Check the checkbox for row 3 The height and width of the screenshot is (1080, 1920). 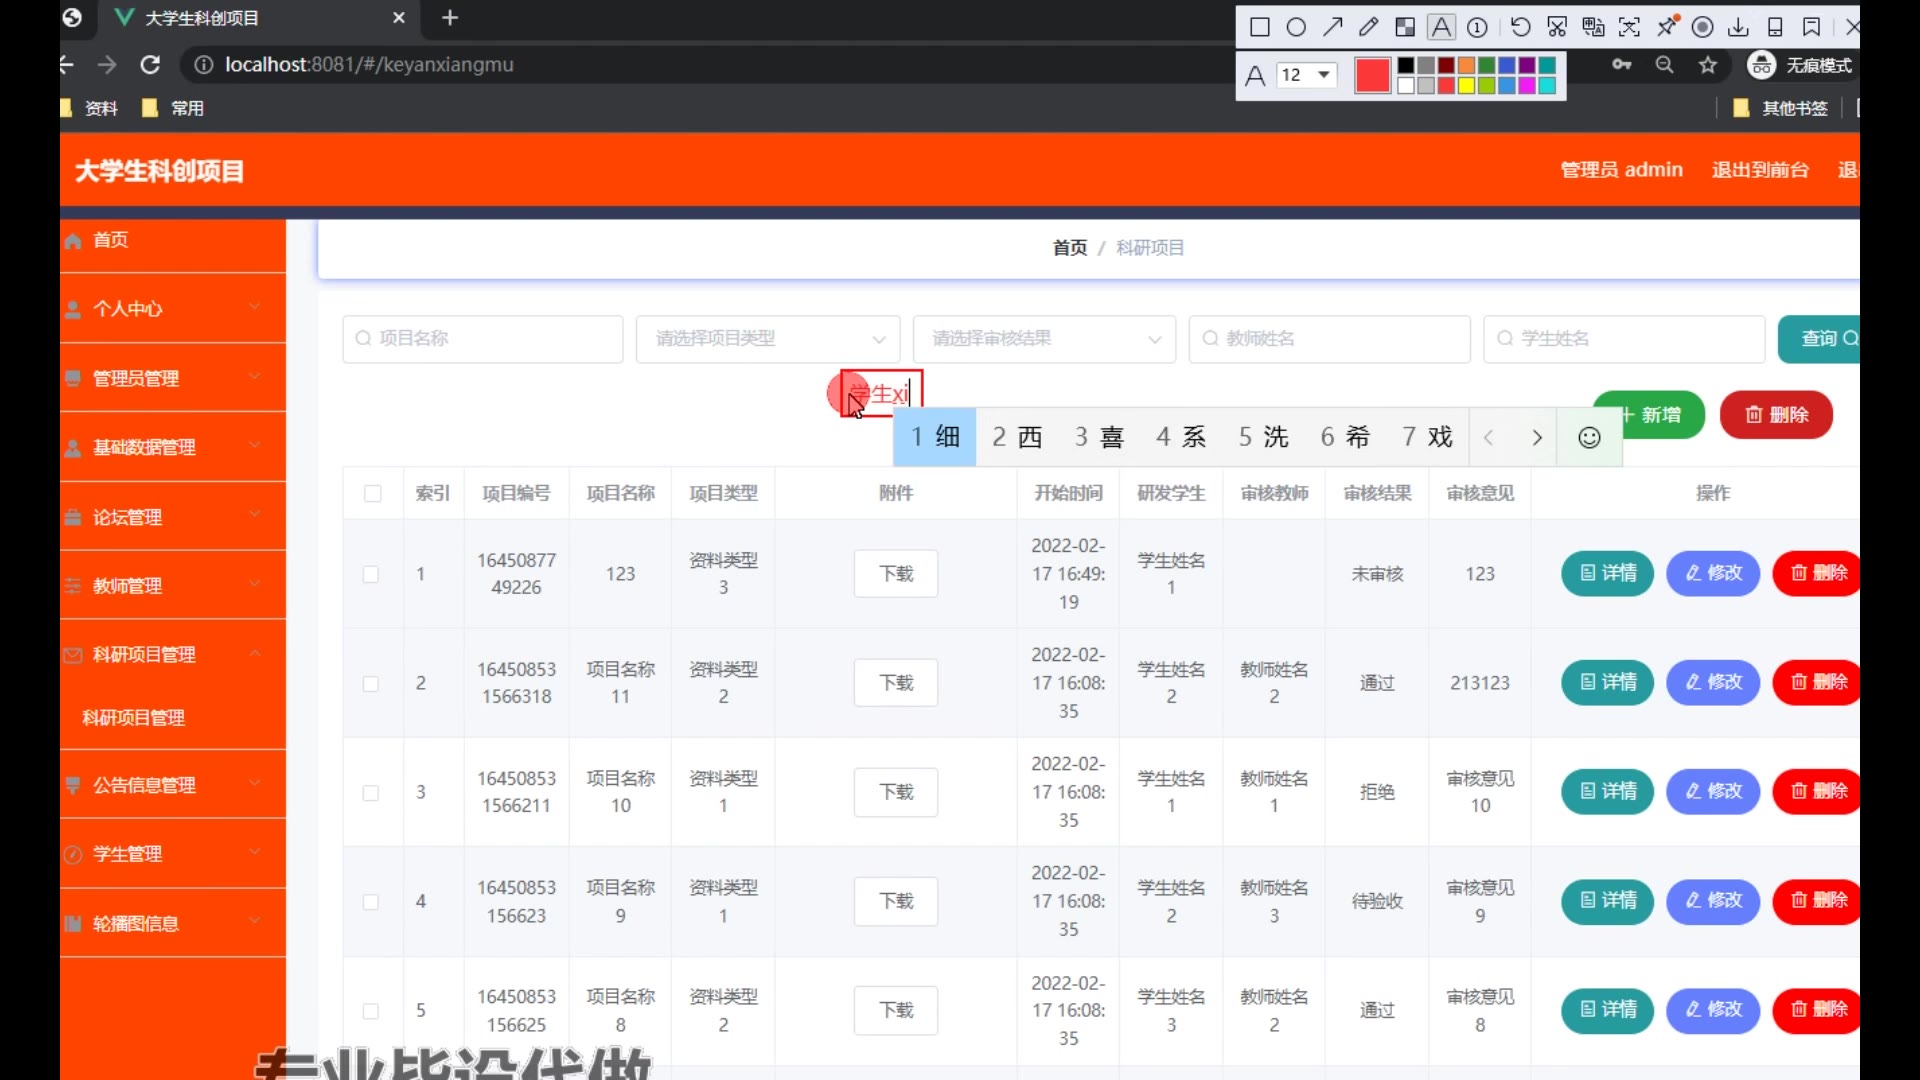371,792
